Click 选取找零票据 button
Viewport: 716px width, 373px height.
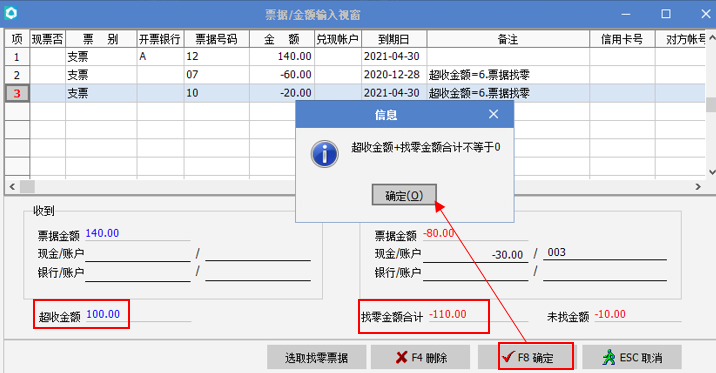(316, 357)
